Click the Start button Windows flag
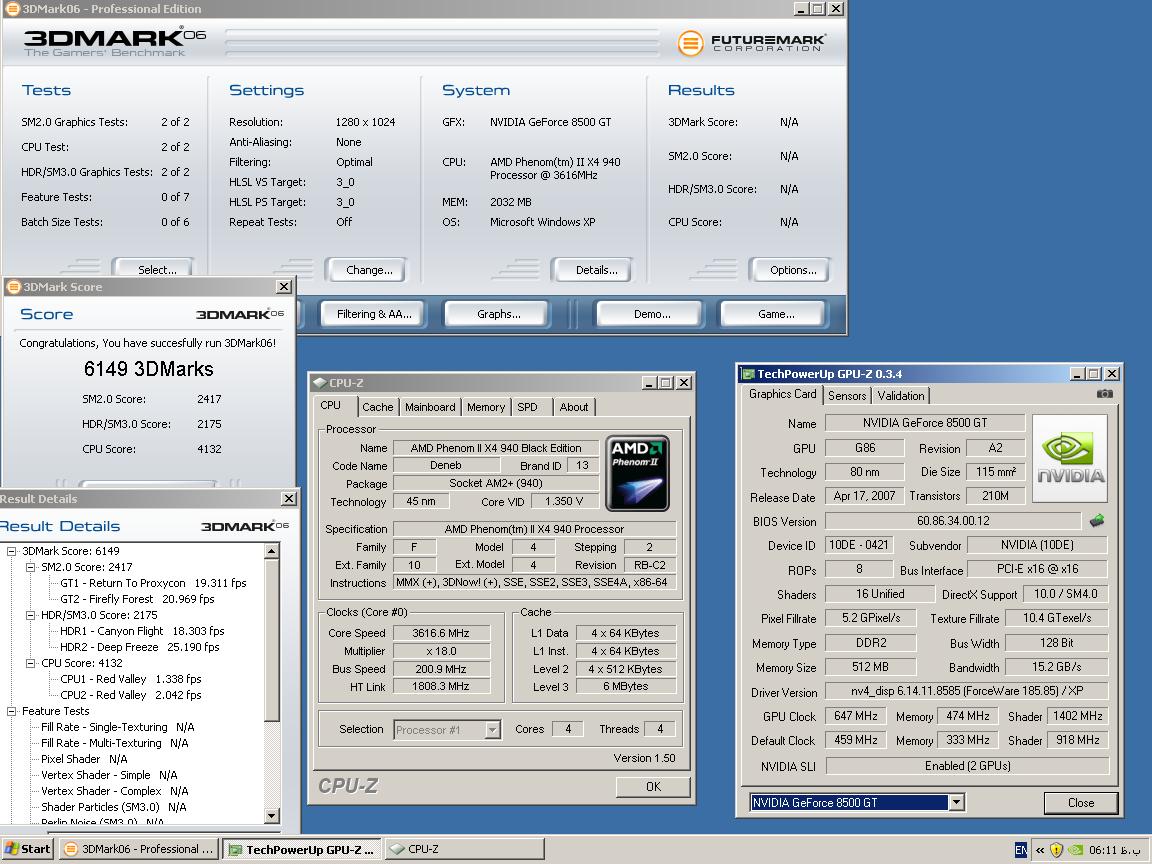 [x=12, y=849]
